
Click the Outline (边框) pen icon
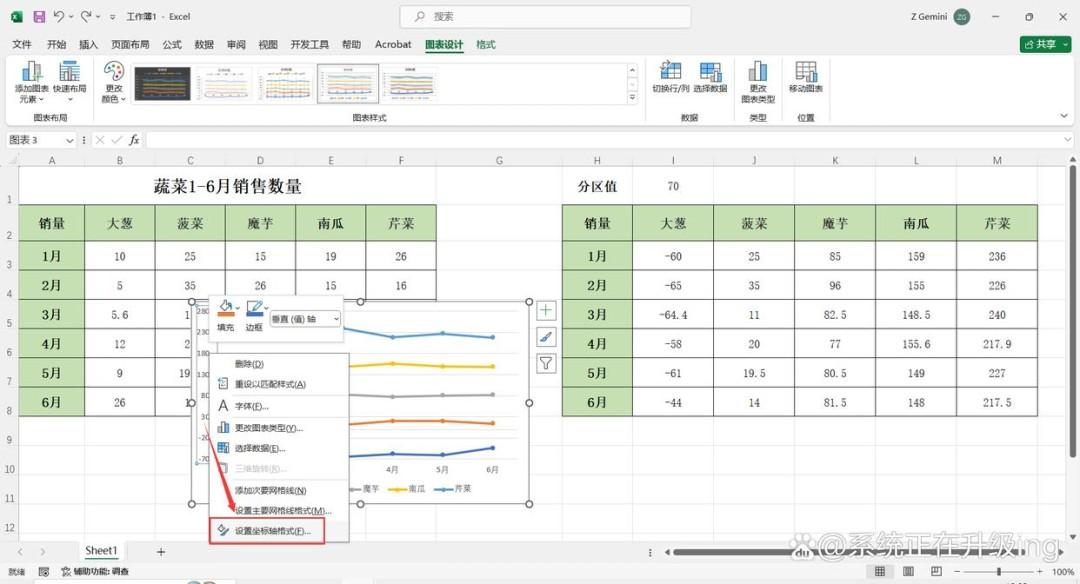254,308
